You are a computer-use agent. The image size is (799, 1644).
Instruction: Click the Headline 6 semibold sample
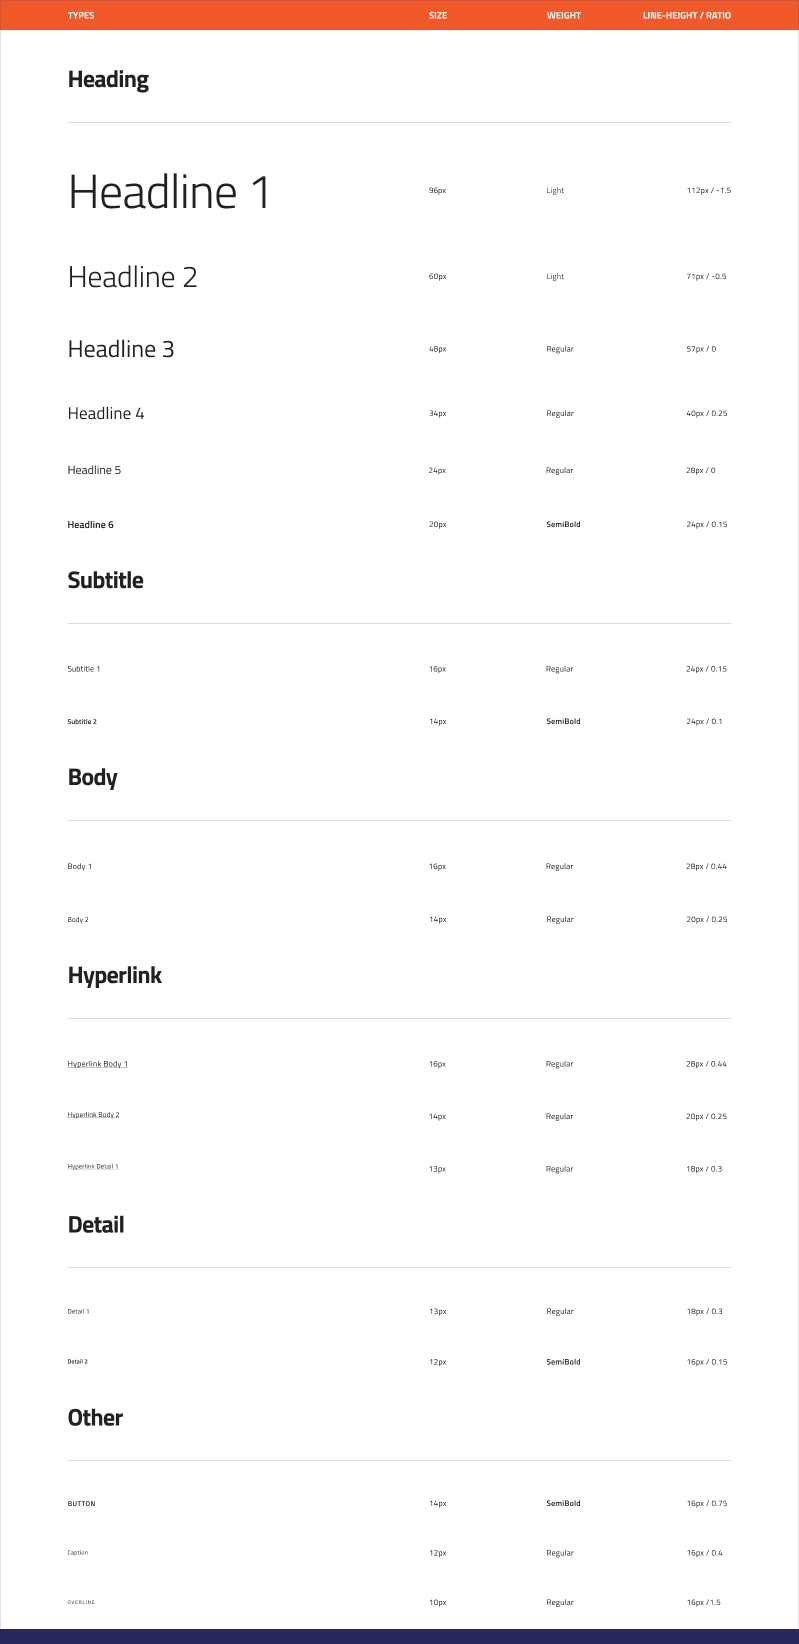click(90, 525)
